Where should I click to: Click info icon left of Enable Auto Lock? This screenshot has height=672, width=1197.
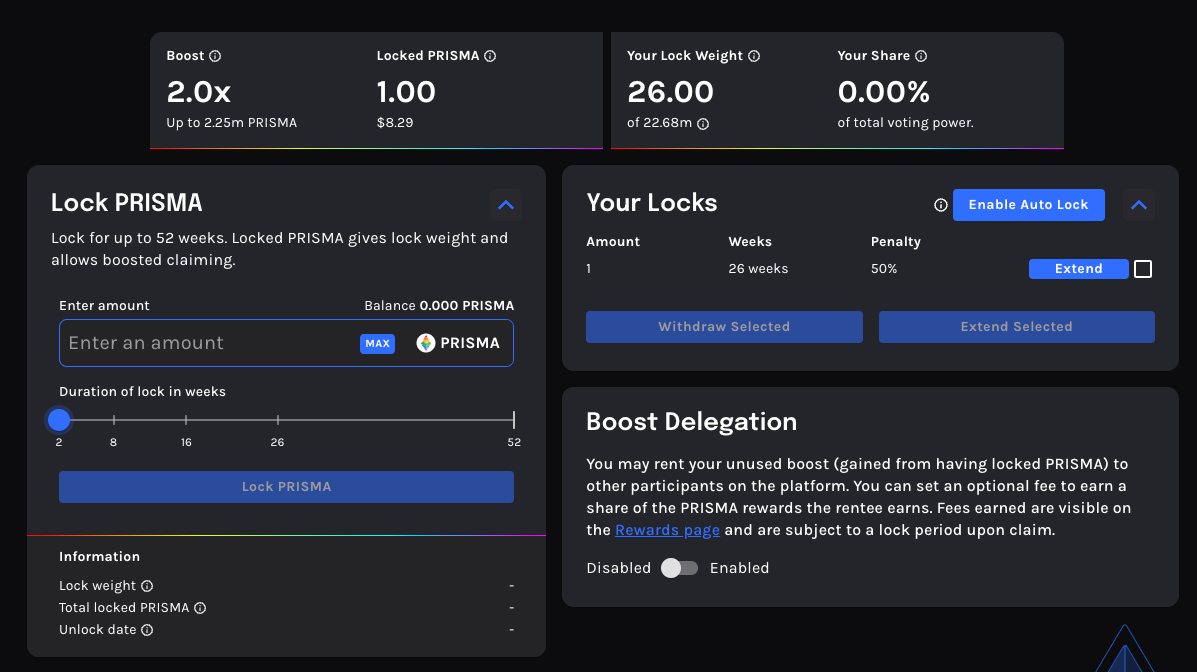[940, 205]
